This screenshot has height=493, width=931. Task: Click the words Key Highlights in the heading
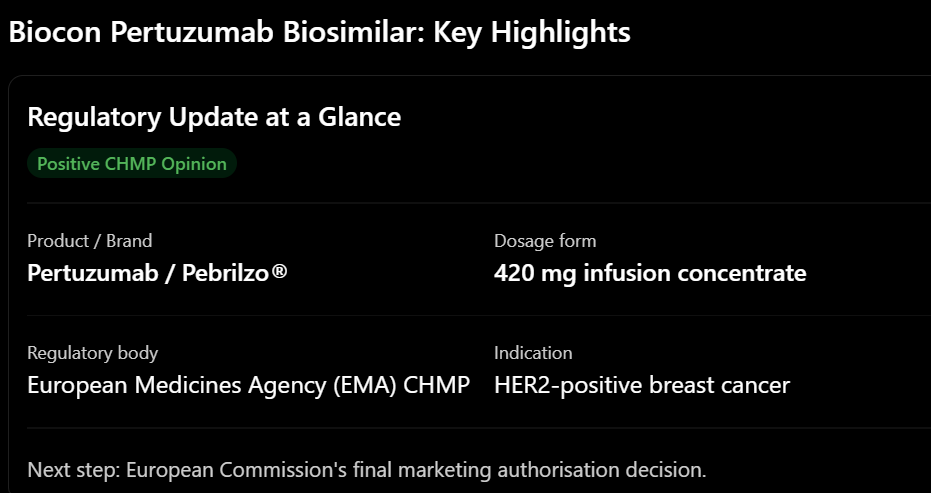[x=532, y=33]
